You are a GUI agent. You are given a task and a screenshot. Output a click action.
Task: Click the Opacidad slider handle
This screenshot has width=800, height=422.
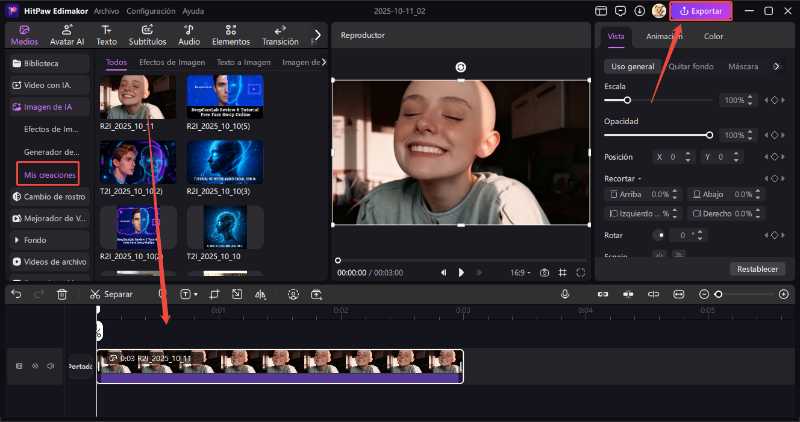point(709,135)
